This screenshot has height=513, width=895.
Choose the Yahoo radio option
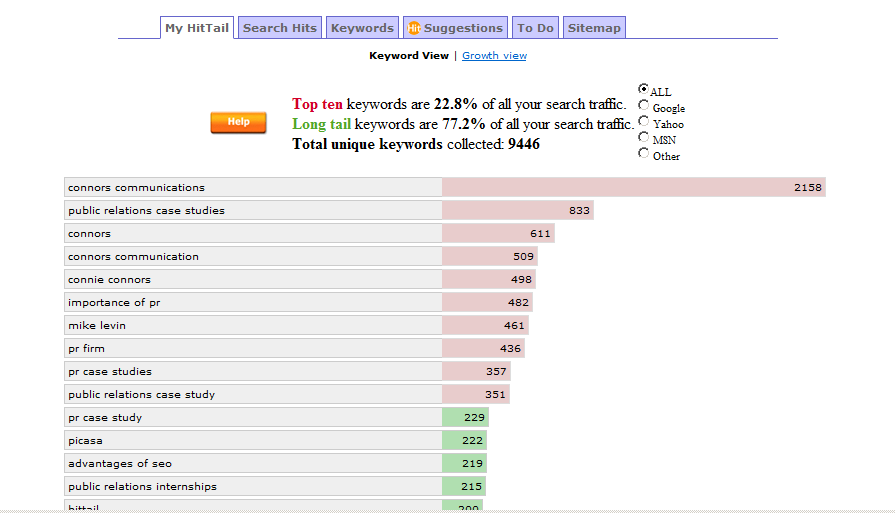[x=643, y=121]
